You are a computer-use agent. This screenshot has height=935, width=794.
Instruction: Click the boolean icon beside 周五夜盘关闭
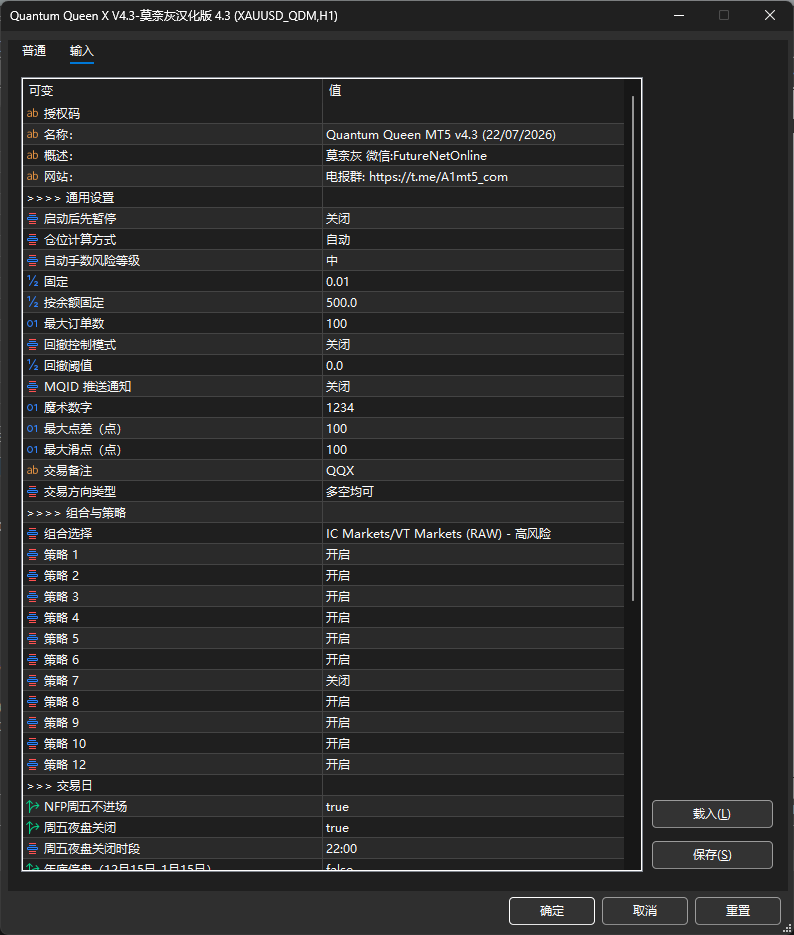[33, 828]
